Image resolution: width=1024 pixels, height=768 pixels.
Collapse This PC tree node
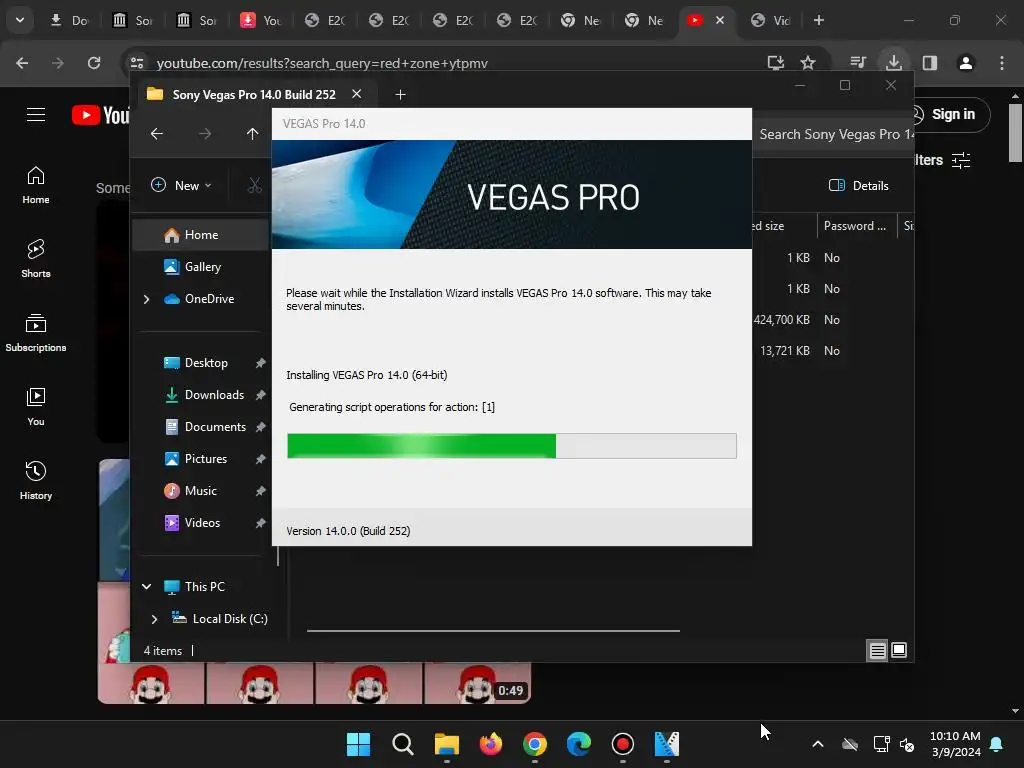point(147,586)
